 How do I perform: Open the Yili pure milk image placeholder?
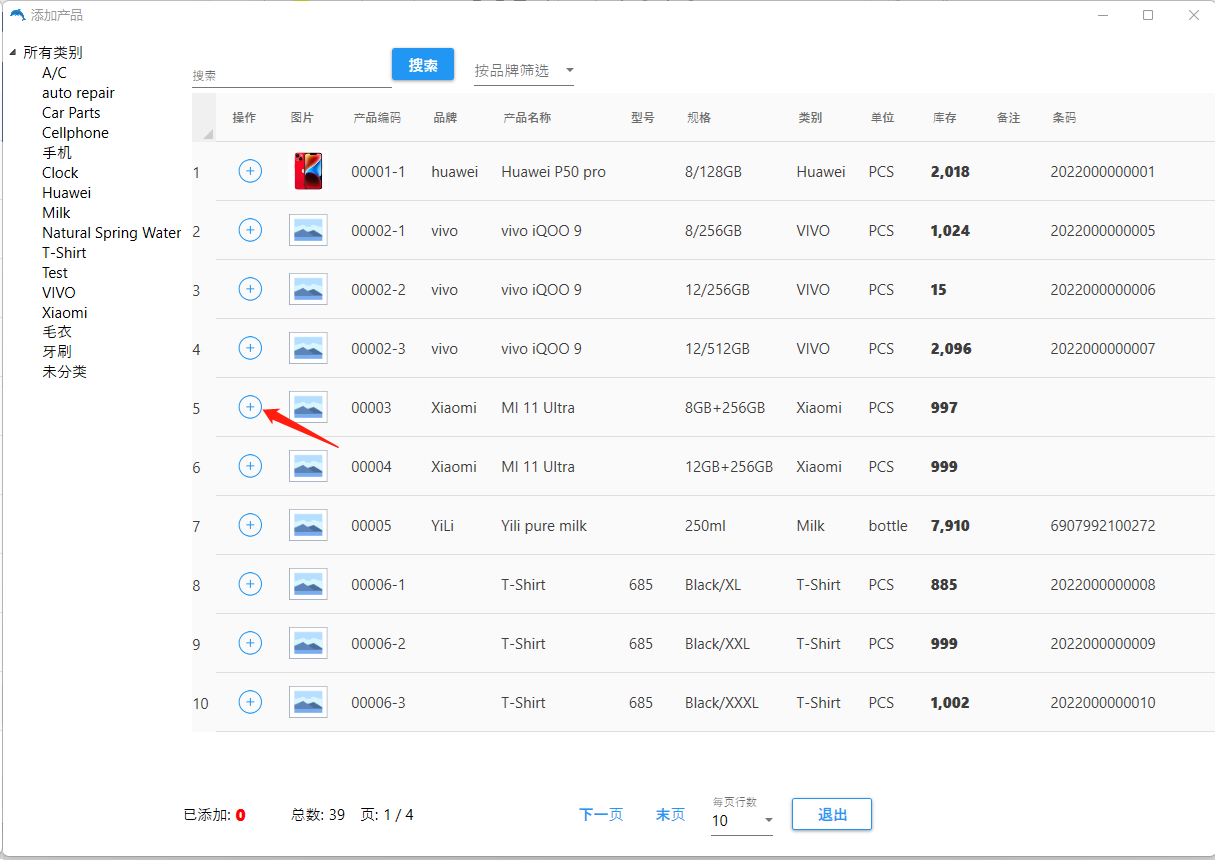pyautogui.click(x=308, y=525)
